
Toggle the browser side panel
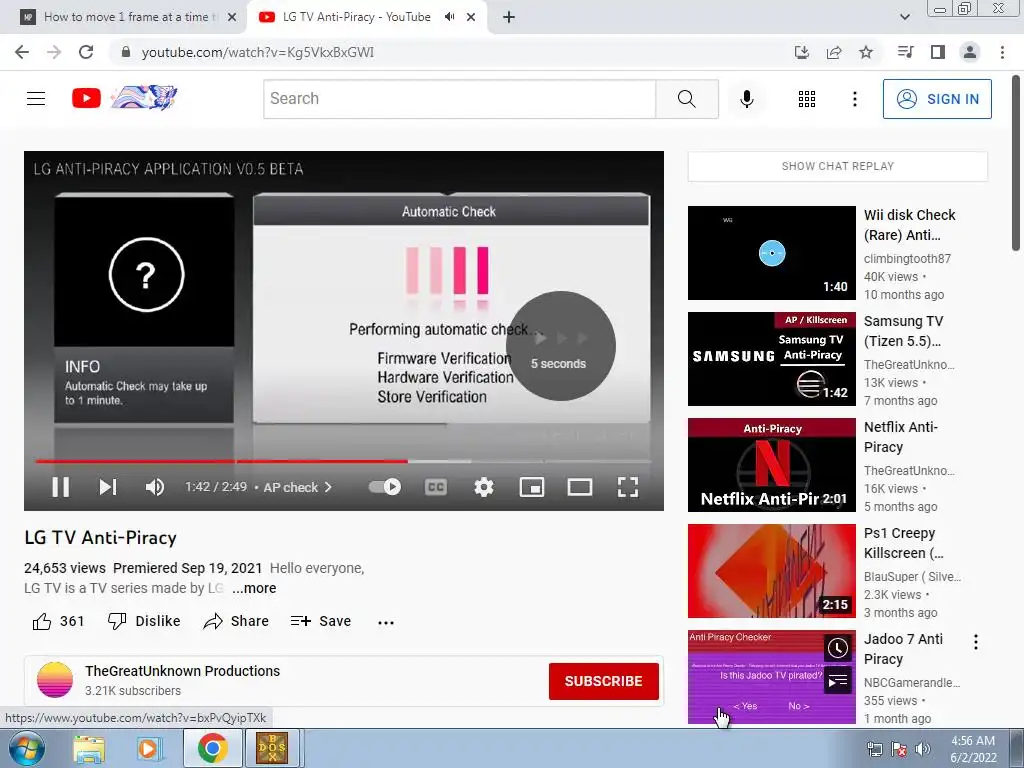[x=938, y=52]
